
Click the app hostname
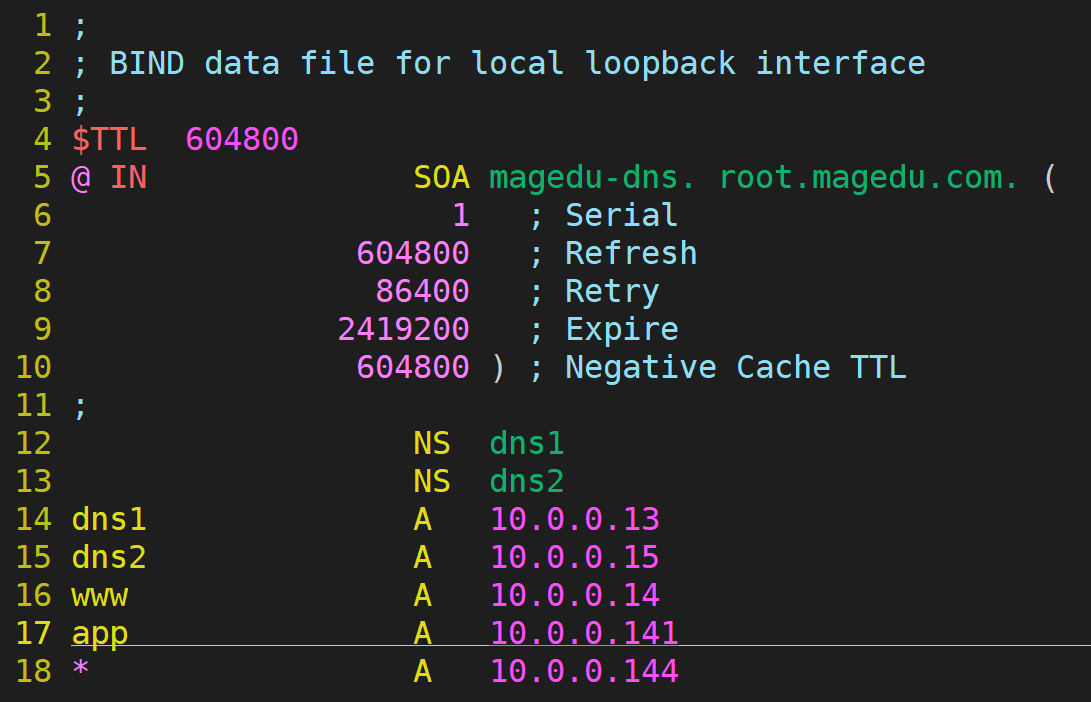99,635
